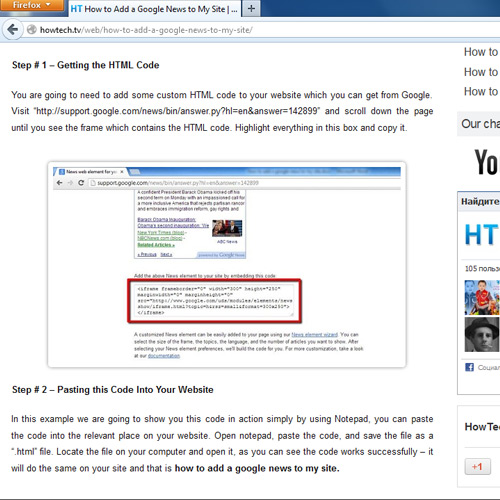Click the +1 button in the sidebar
500x500 pixels.
(478, 467)
